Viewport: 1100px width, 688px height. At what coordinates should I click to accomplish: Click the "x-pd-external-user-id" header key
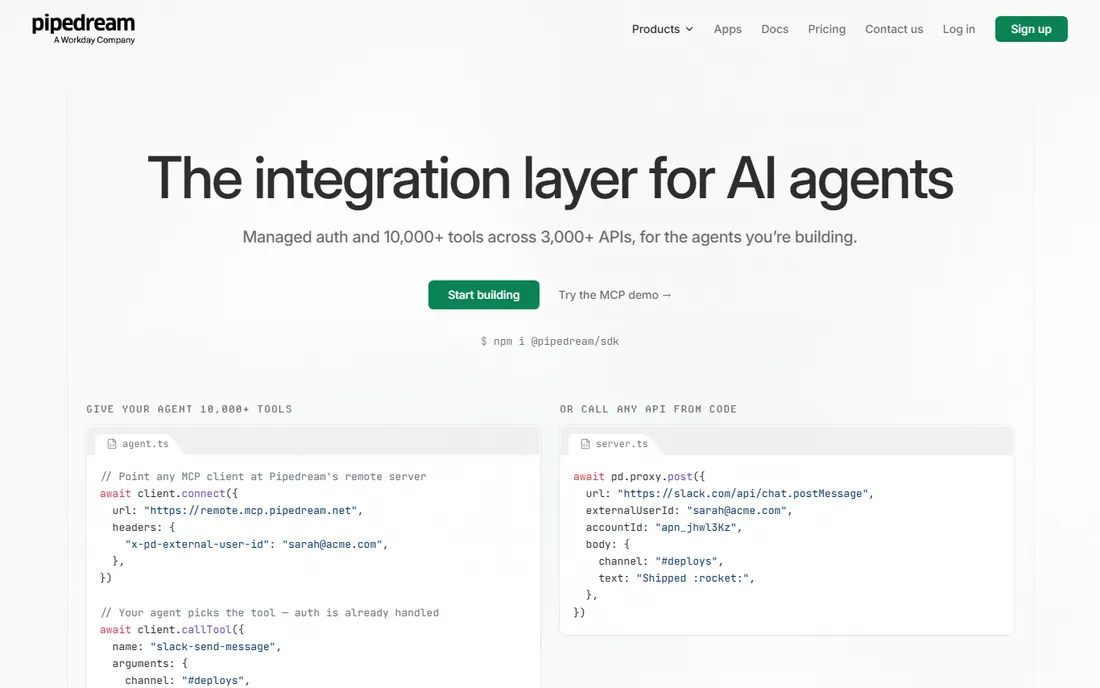(x=197, y=545)
